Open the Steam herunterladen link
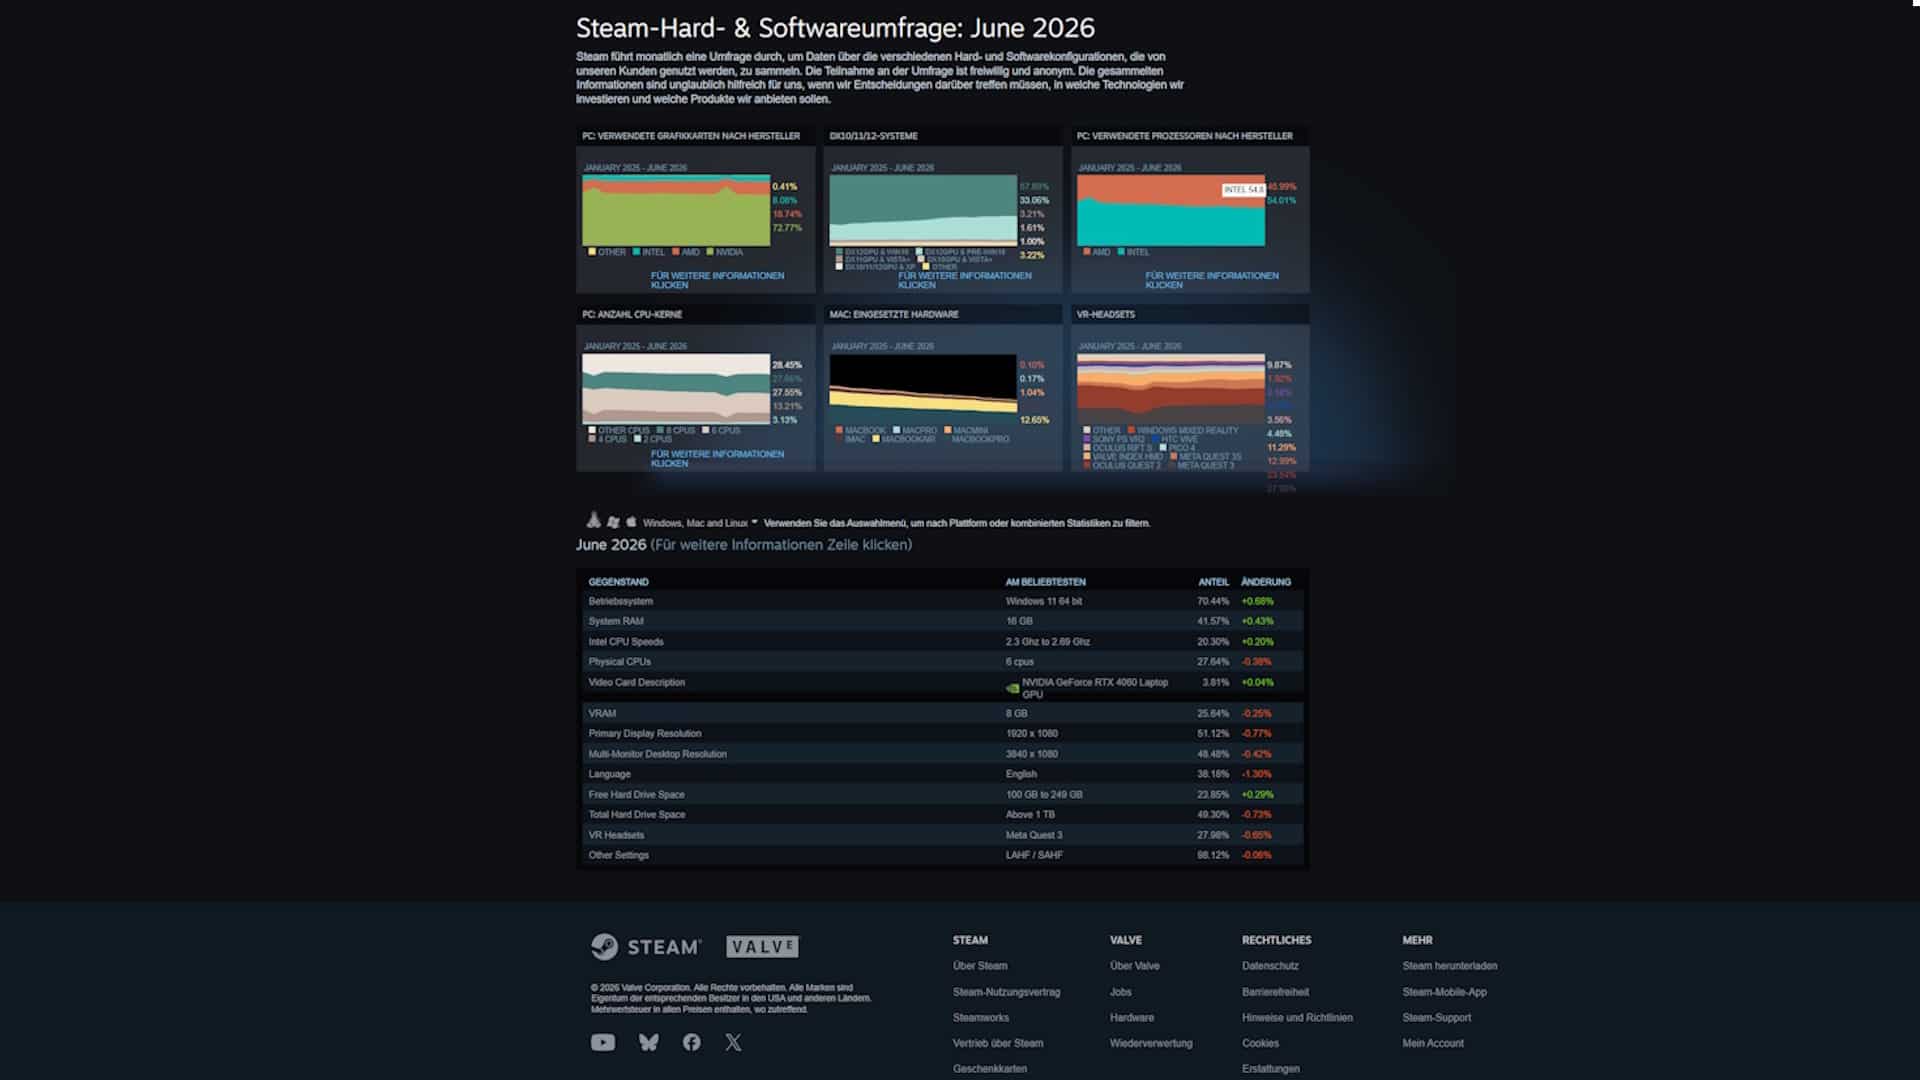The height and width of the screenshot is (1080, 1920). [1449, 966]
